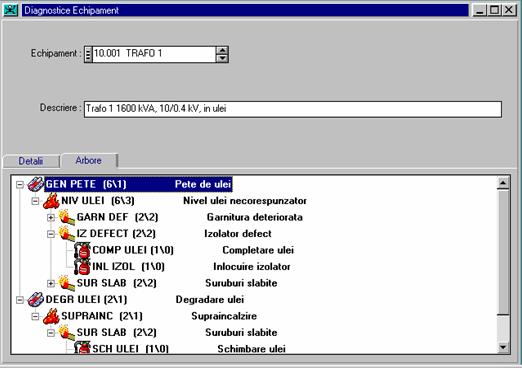Click the 'Pete de ulei' description text

tap(203, 184)
